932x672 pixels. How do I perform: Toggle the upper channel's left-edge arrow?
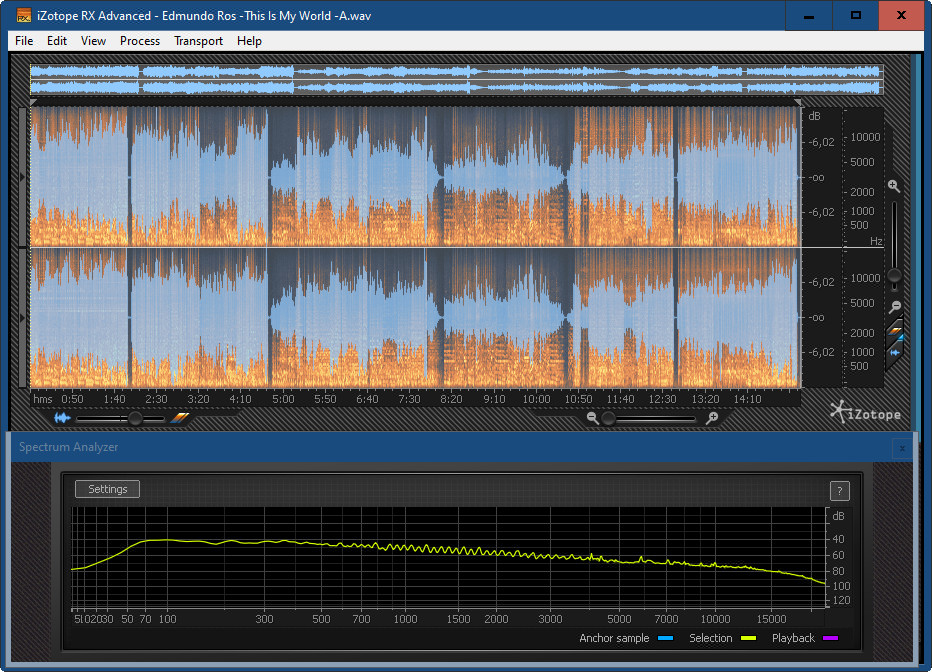click(x=24, y=177)
